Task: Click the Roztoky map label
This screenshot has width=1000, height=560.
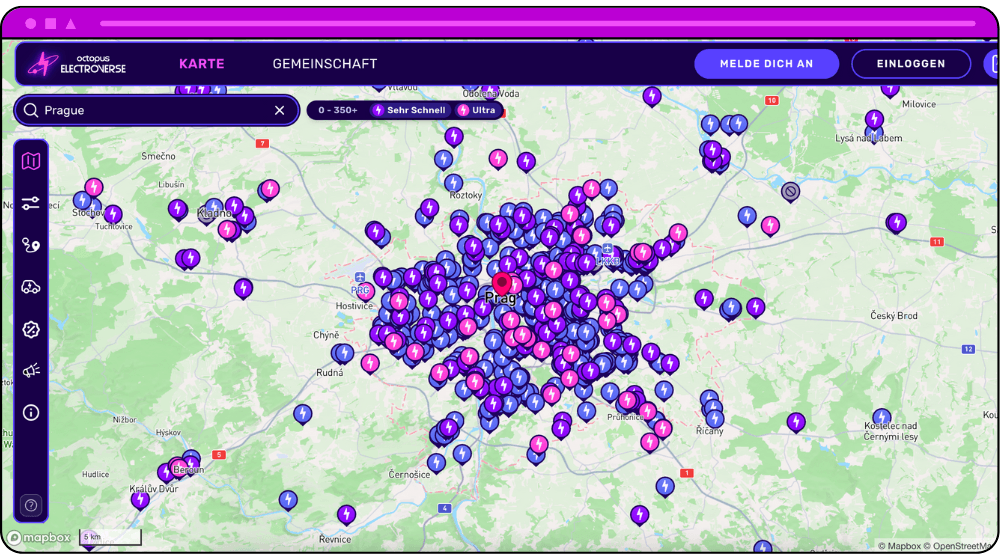Action: click(x=466, y=195)
